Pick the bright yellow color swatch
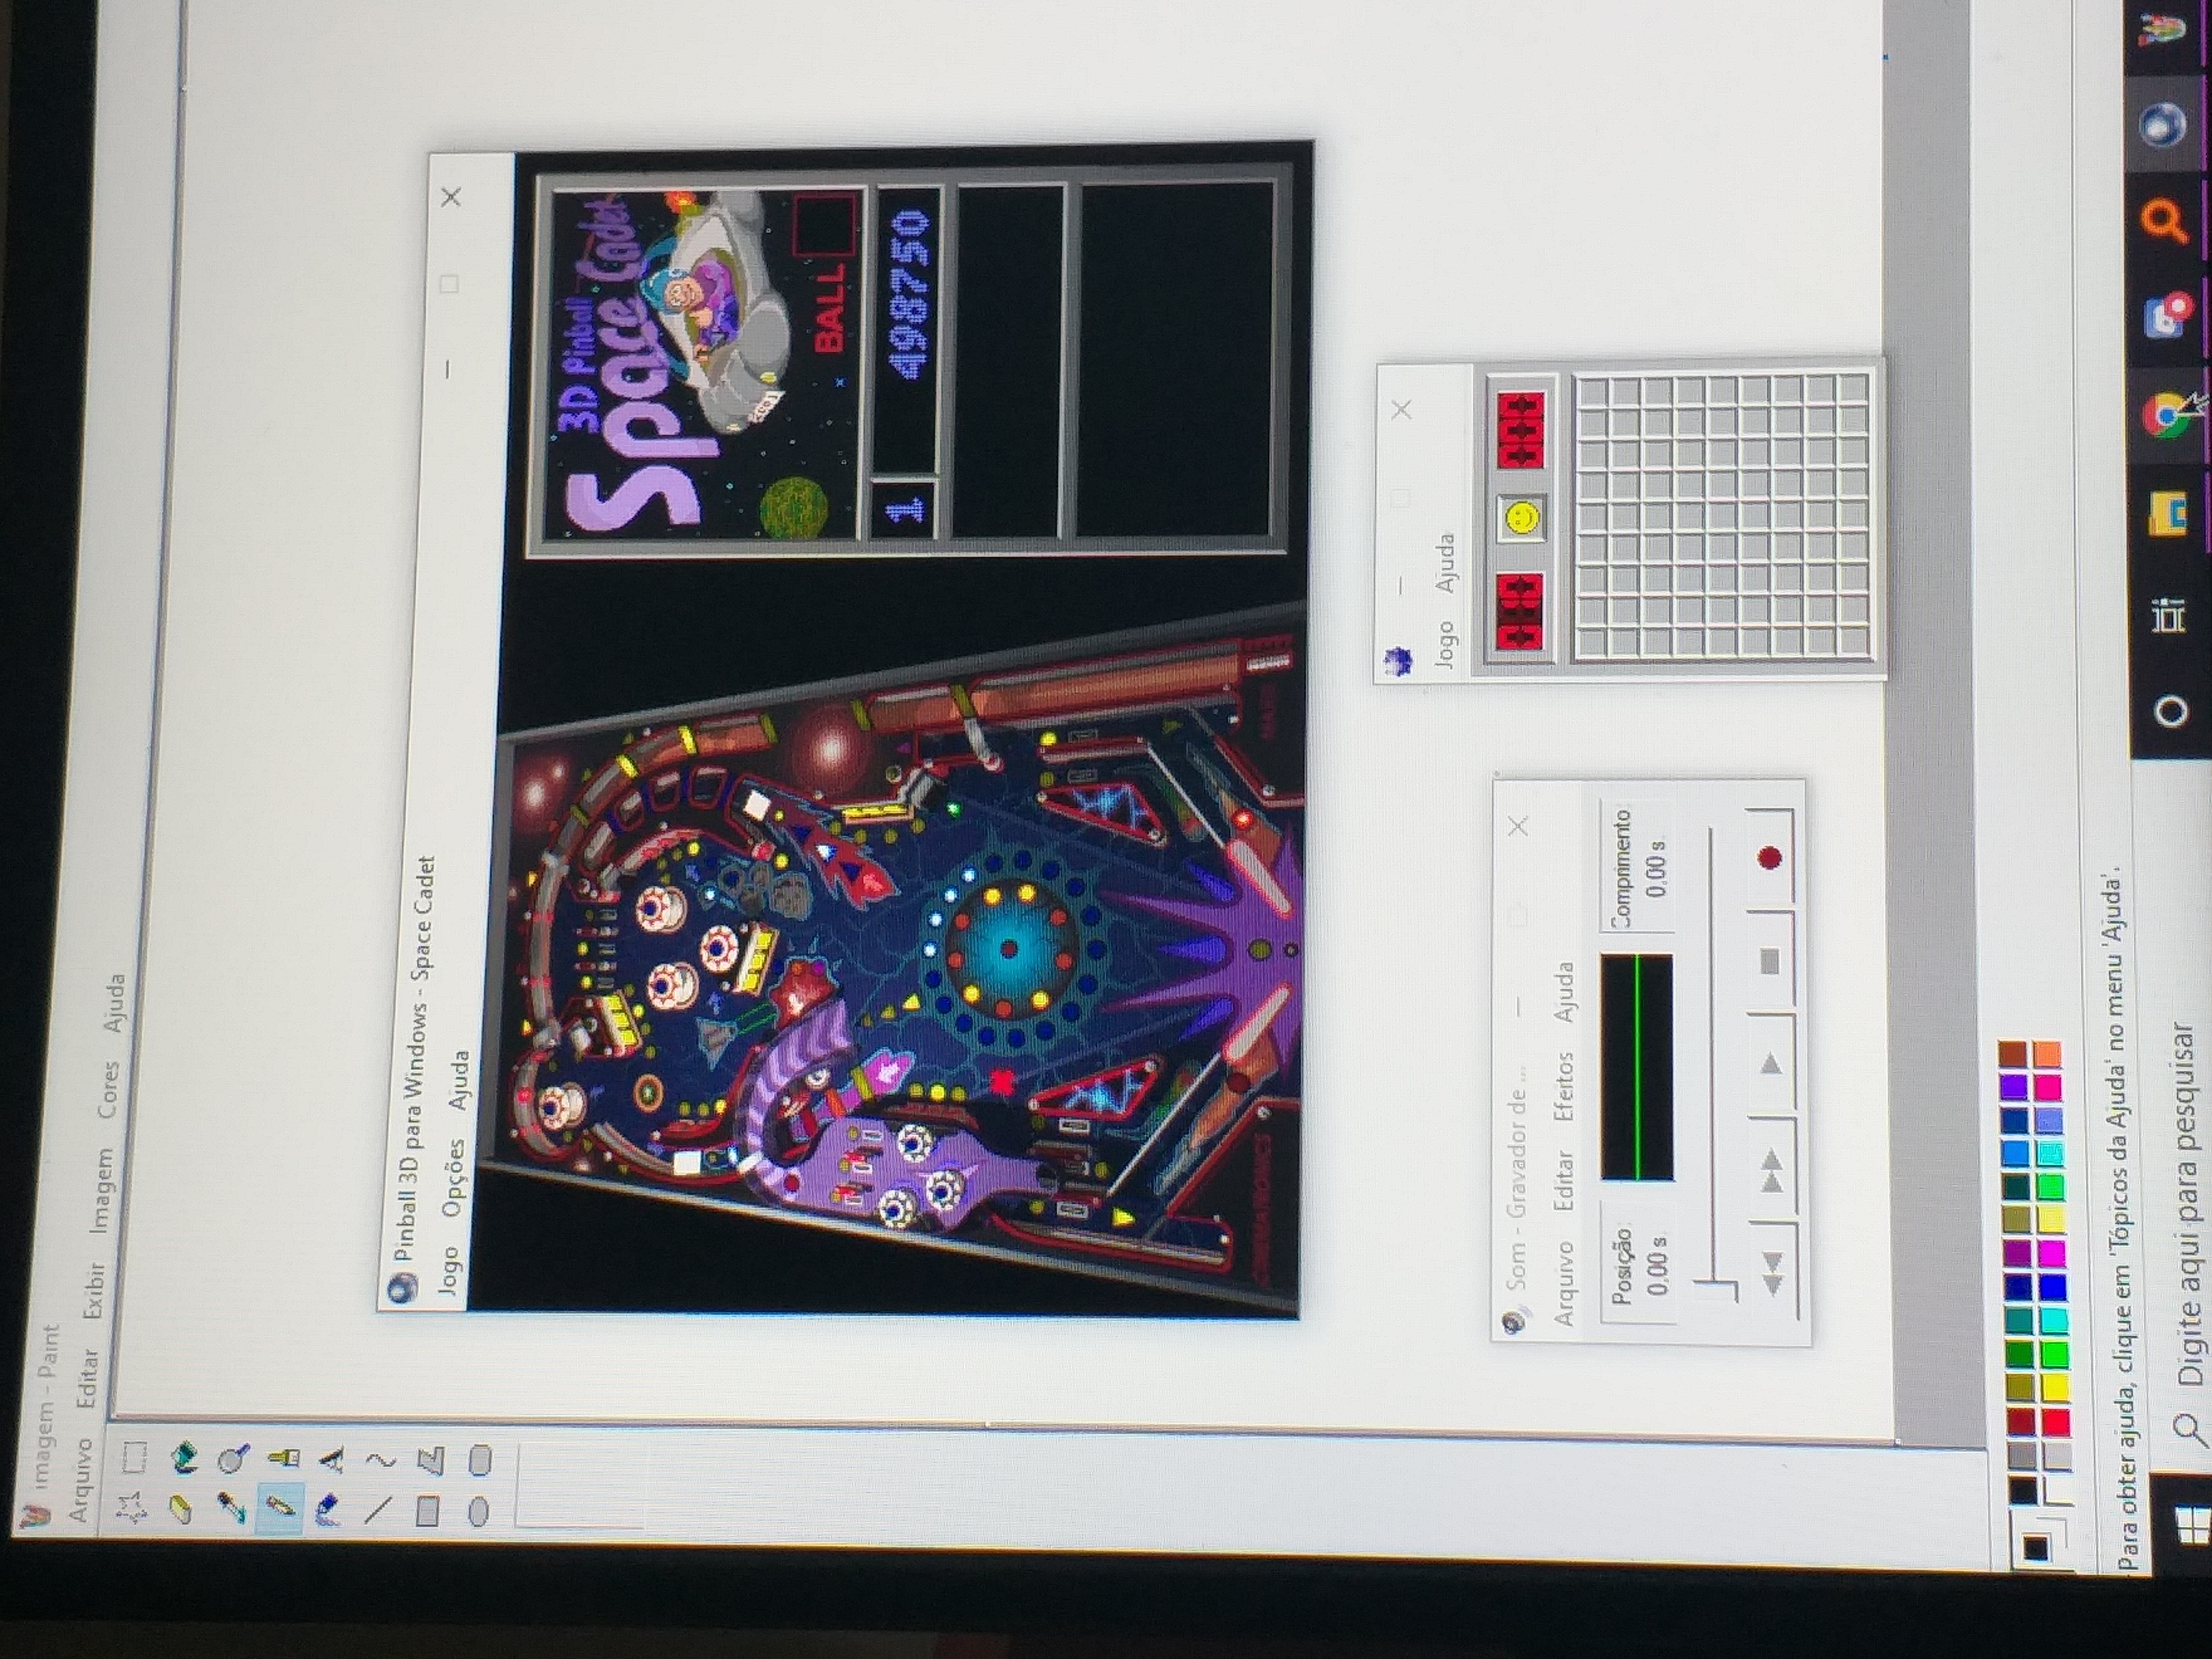Image resolution: width=2212 pixels, height=1659 pixels. point(2055,1388)
